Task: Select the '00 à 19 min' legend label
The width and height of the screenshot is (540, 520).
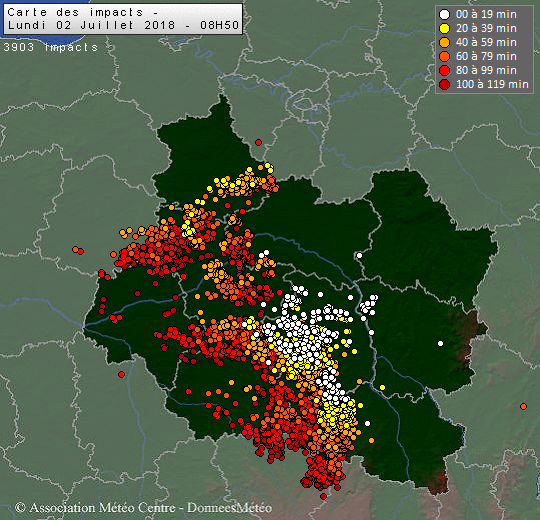Action: pyautogui.click(x=486, y=14)
